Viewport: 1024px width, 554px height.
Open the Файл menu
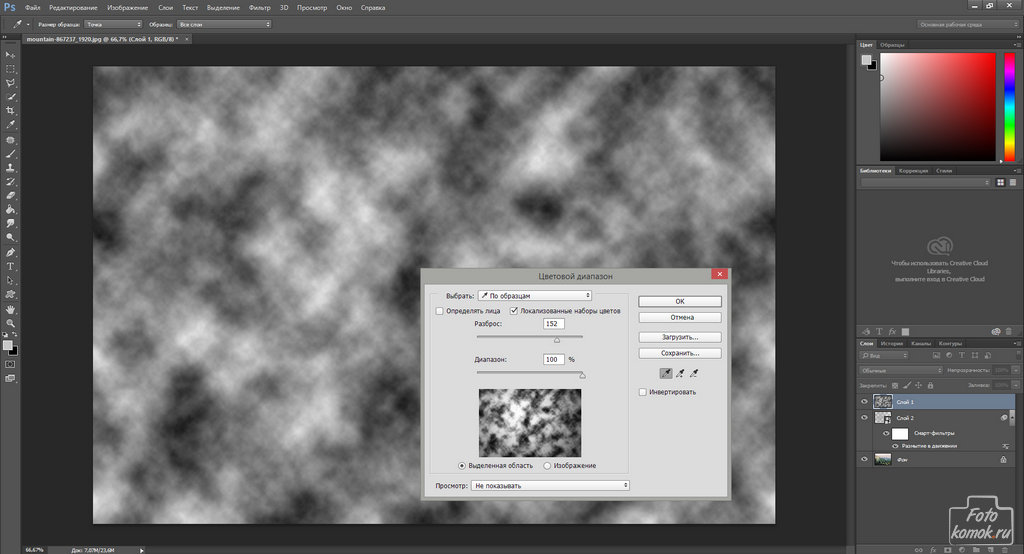click(x=33, y=8)
